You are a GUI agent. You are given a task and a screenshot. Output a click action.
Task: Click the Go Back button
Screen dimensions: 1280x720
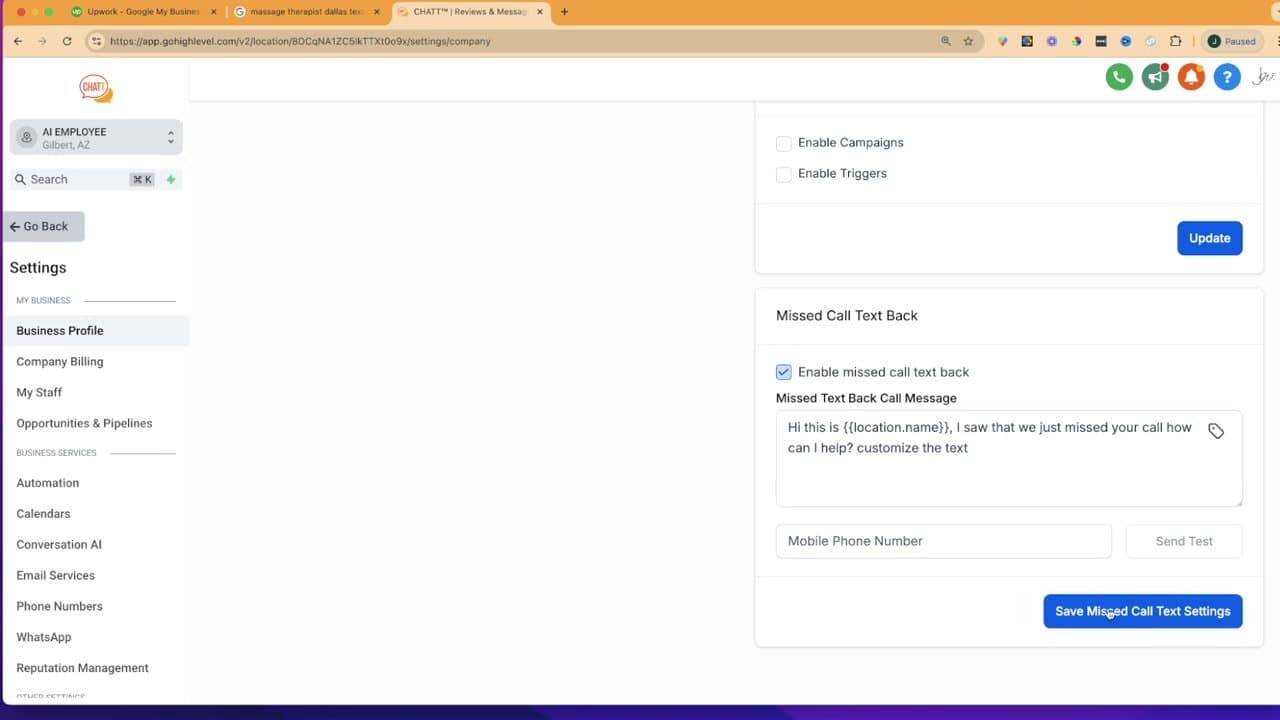[x=44, y=227]
